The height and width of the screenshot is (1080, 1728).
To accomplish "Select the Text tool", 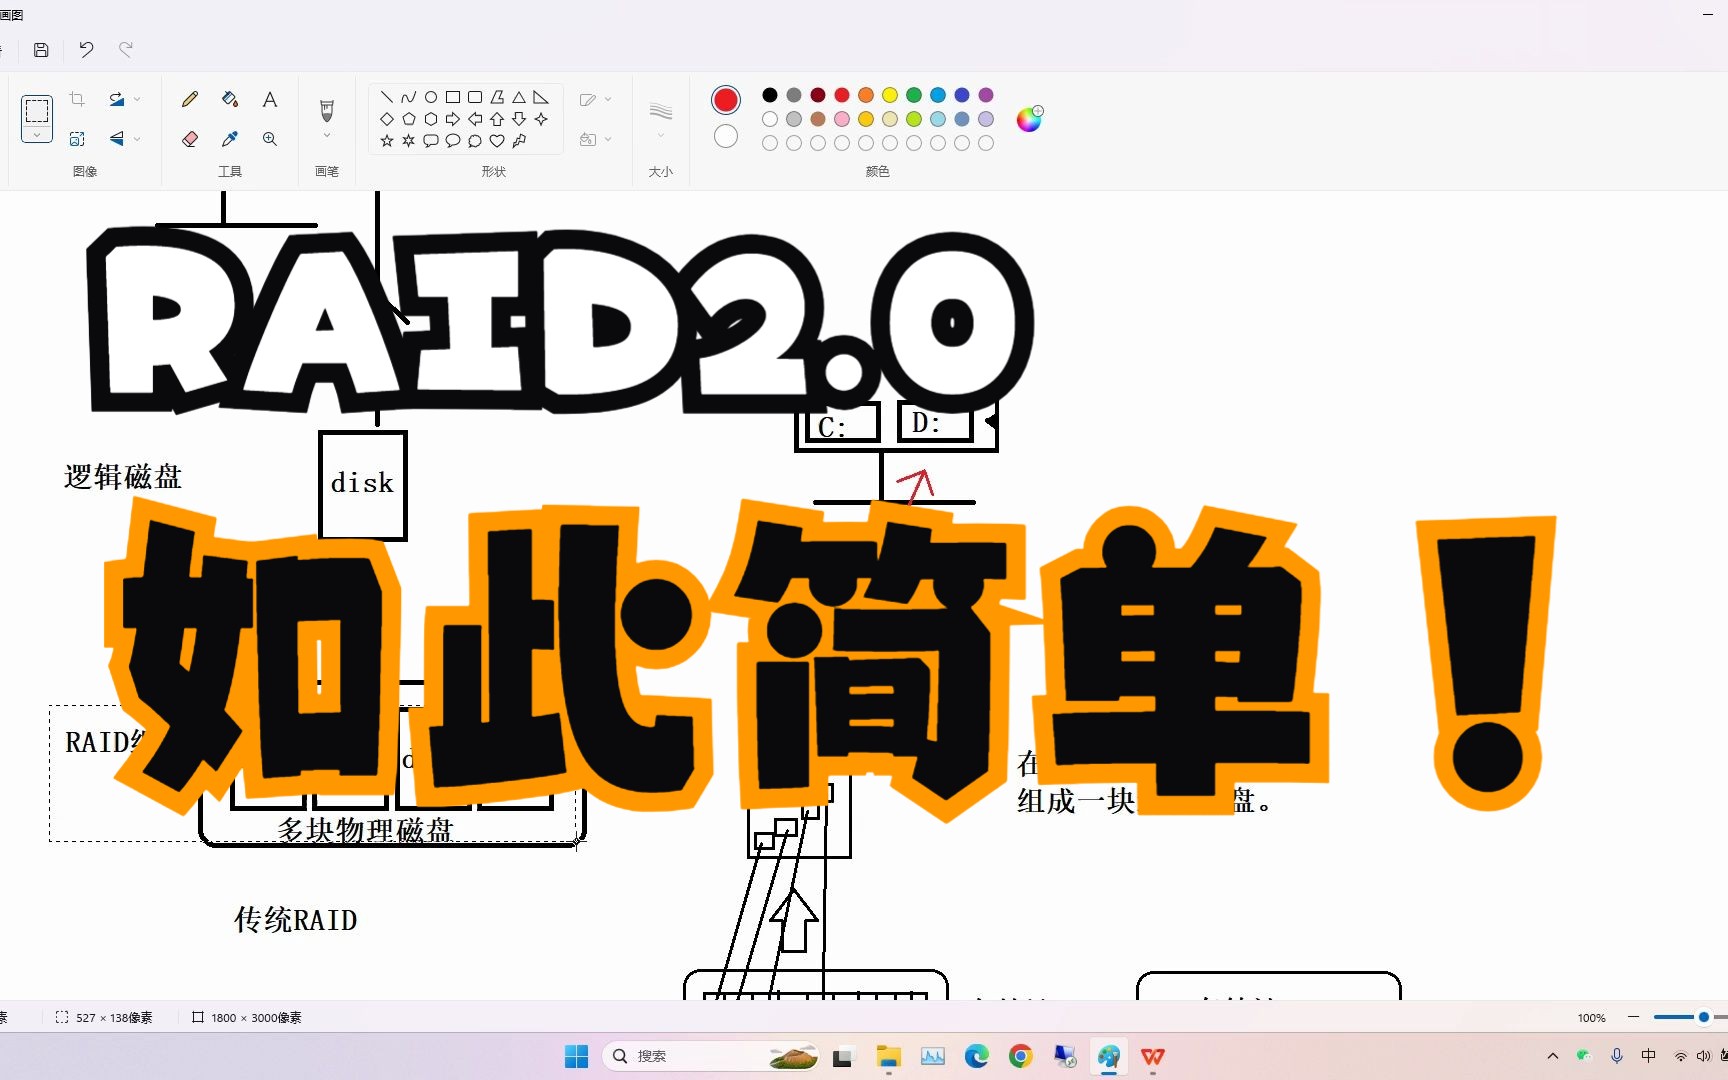I will (270, 99).
